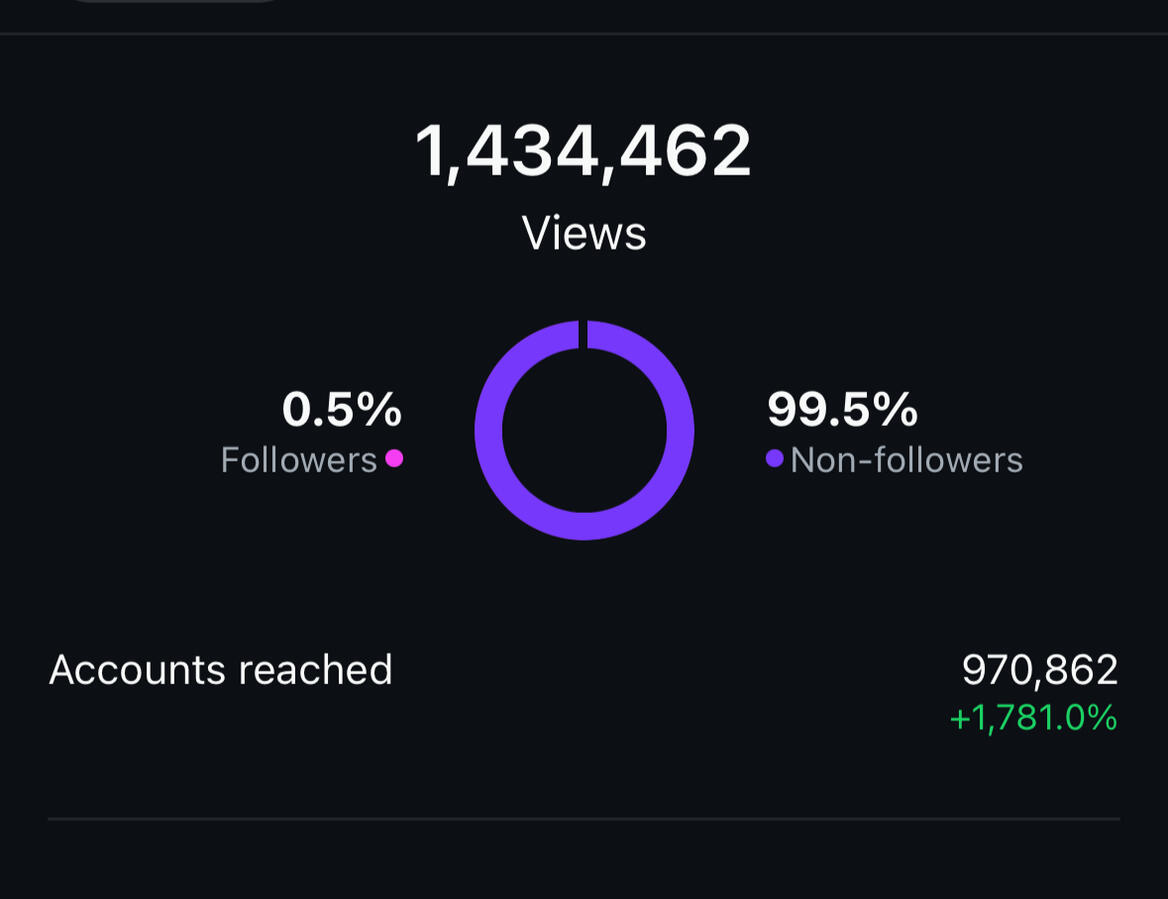Tap the partially visible pill button at top
The image size is (1168, 899).
175,1
